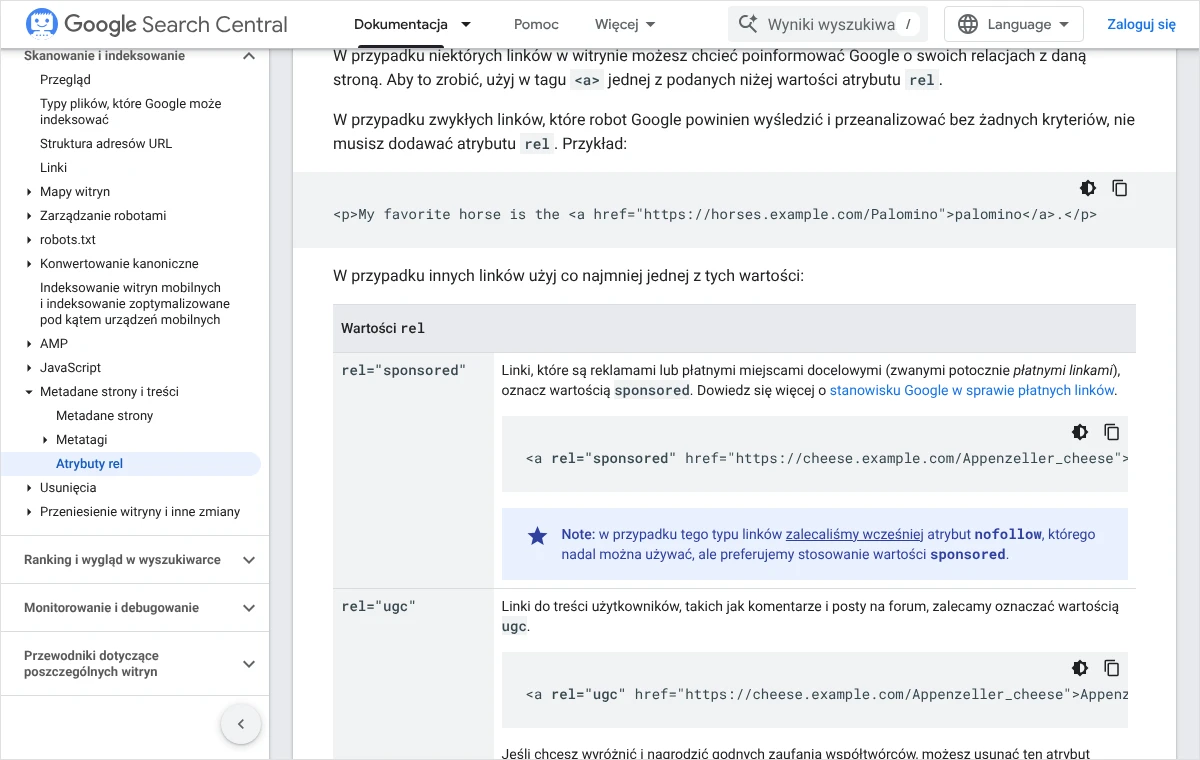Expand the Zarządzanie robotami tree arrow

click(x=29, y=216)
